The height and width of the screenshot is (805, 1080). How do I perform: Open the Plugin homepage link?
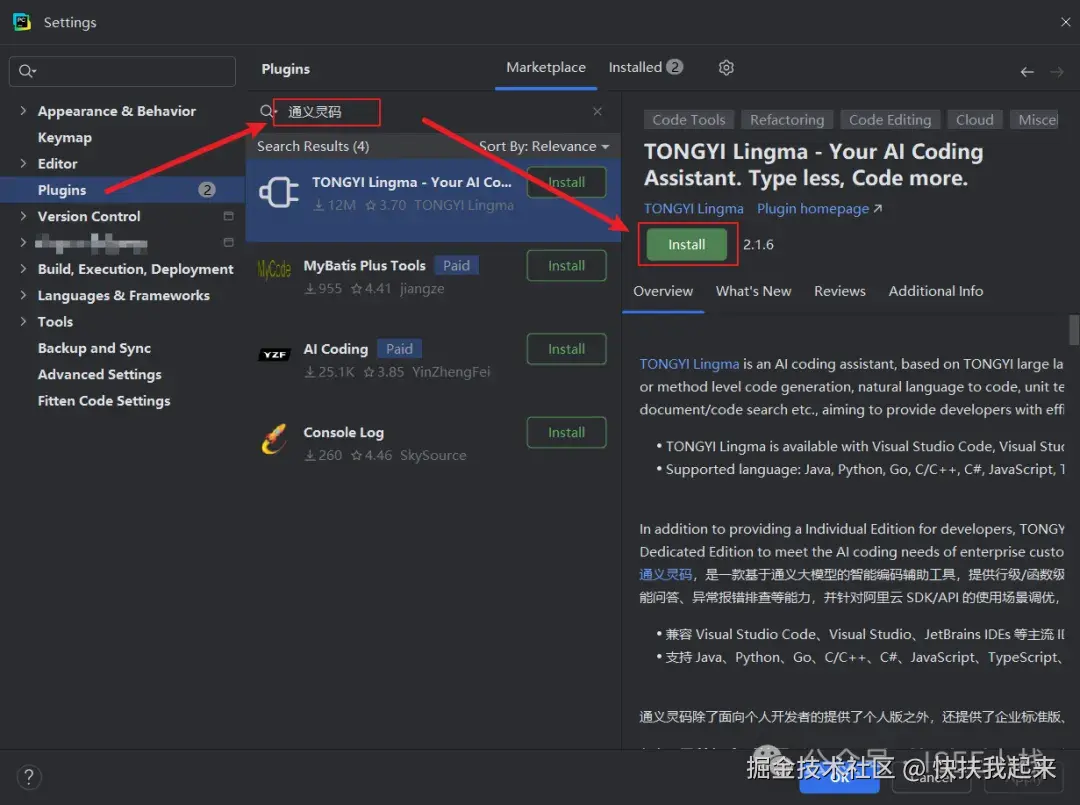click(819, 209)
